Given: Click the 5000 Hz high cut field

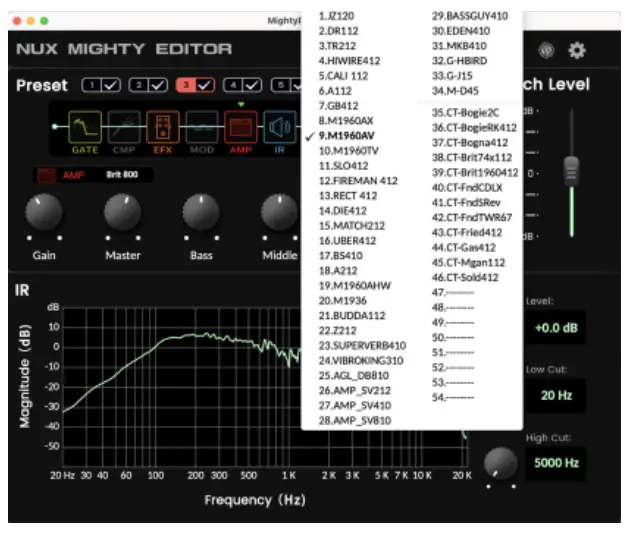Looking at the screenshot, I should [556, 463].
